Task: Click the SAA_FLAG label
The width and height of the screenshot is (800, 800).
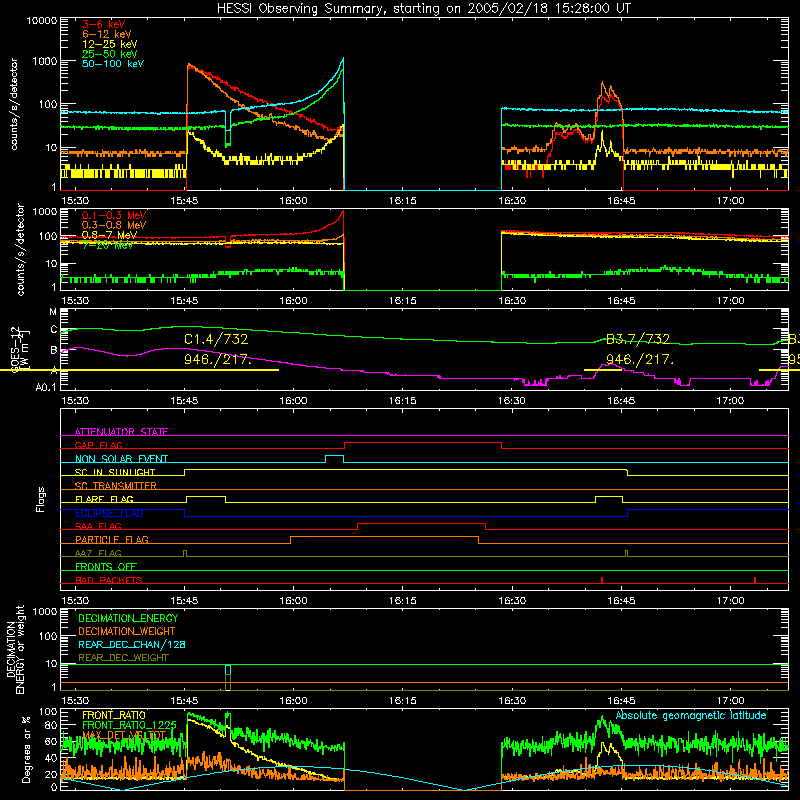Action: click(98, 526)
